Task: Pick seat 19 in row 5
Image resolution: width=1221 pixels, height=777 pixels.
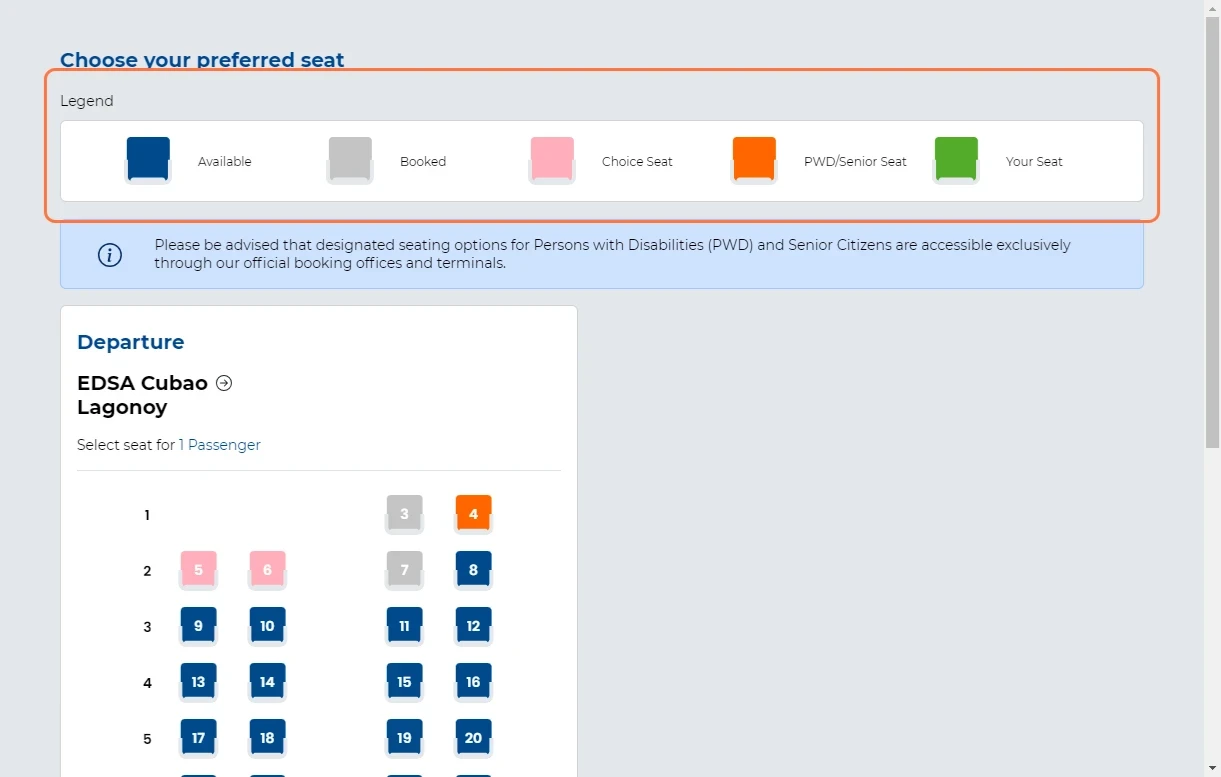Action: coord(404,738)
